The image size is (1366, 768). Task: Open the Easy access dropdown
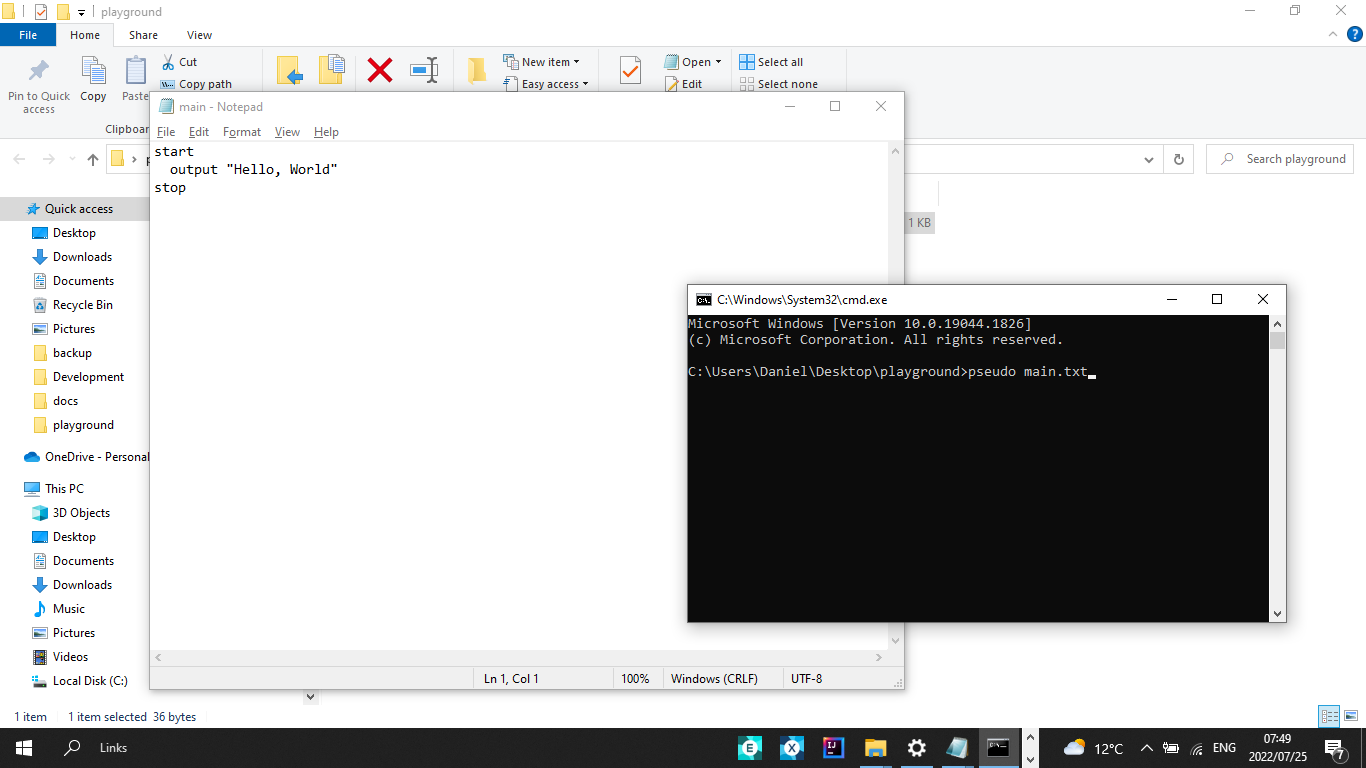click(546, 84)
